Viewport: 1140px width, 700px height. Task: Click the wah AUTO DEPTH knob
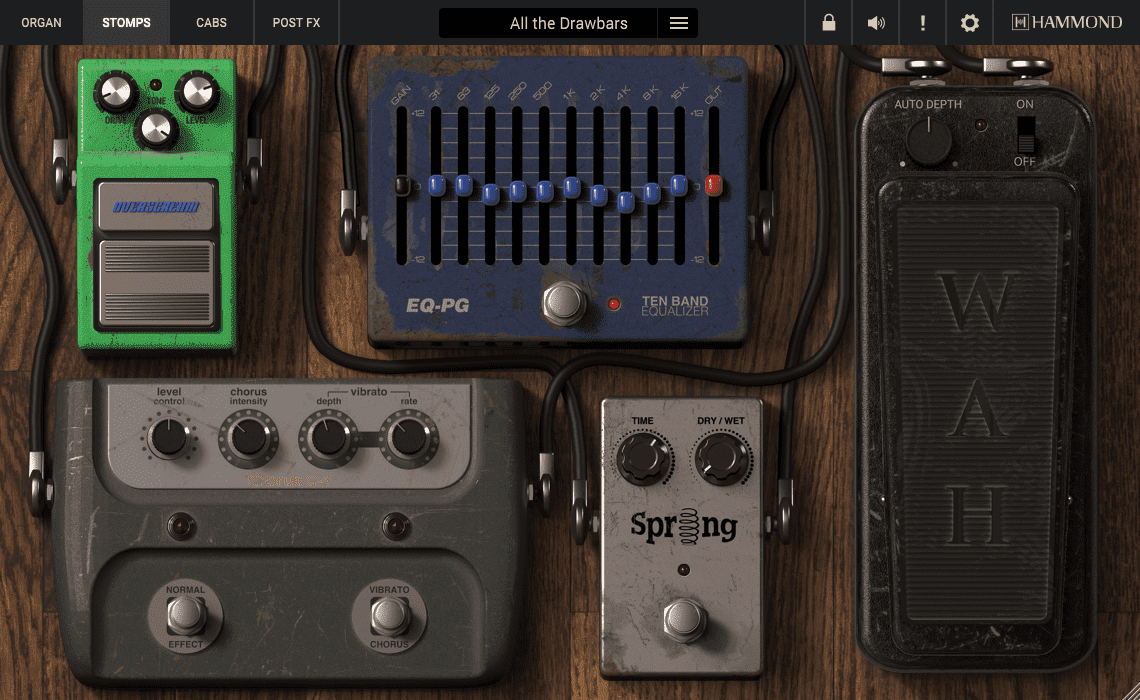[x=928, y=140]
